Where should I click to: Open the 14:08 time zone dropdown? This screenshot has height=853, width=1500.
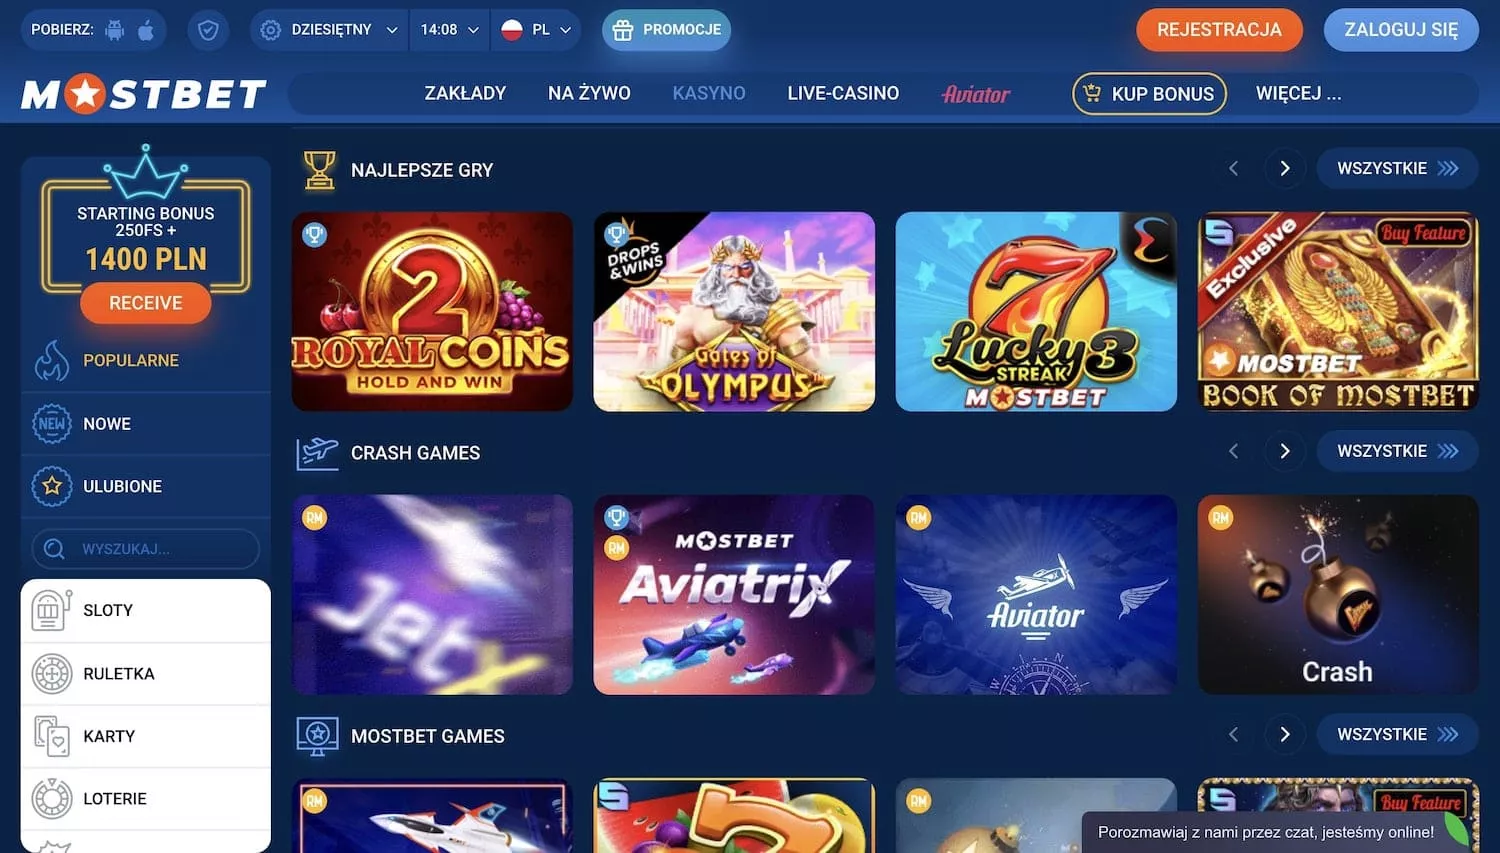tap(449, 30)
